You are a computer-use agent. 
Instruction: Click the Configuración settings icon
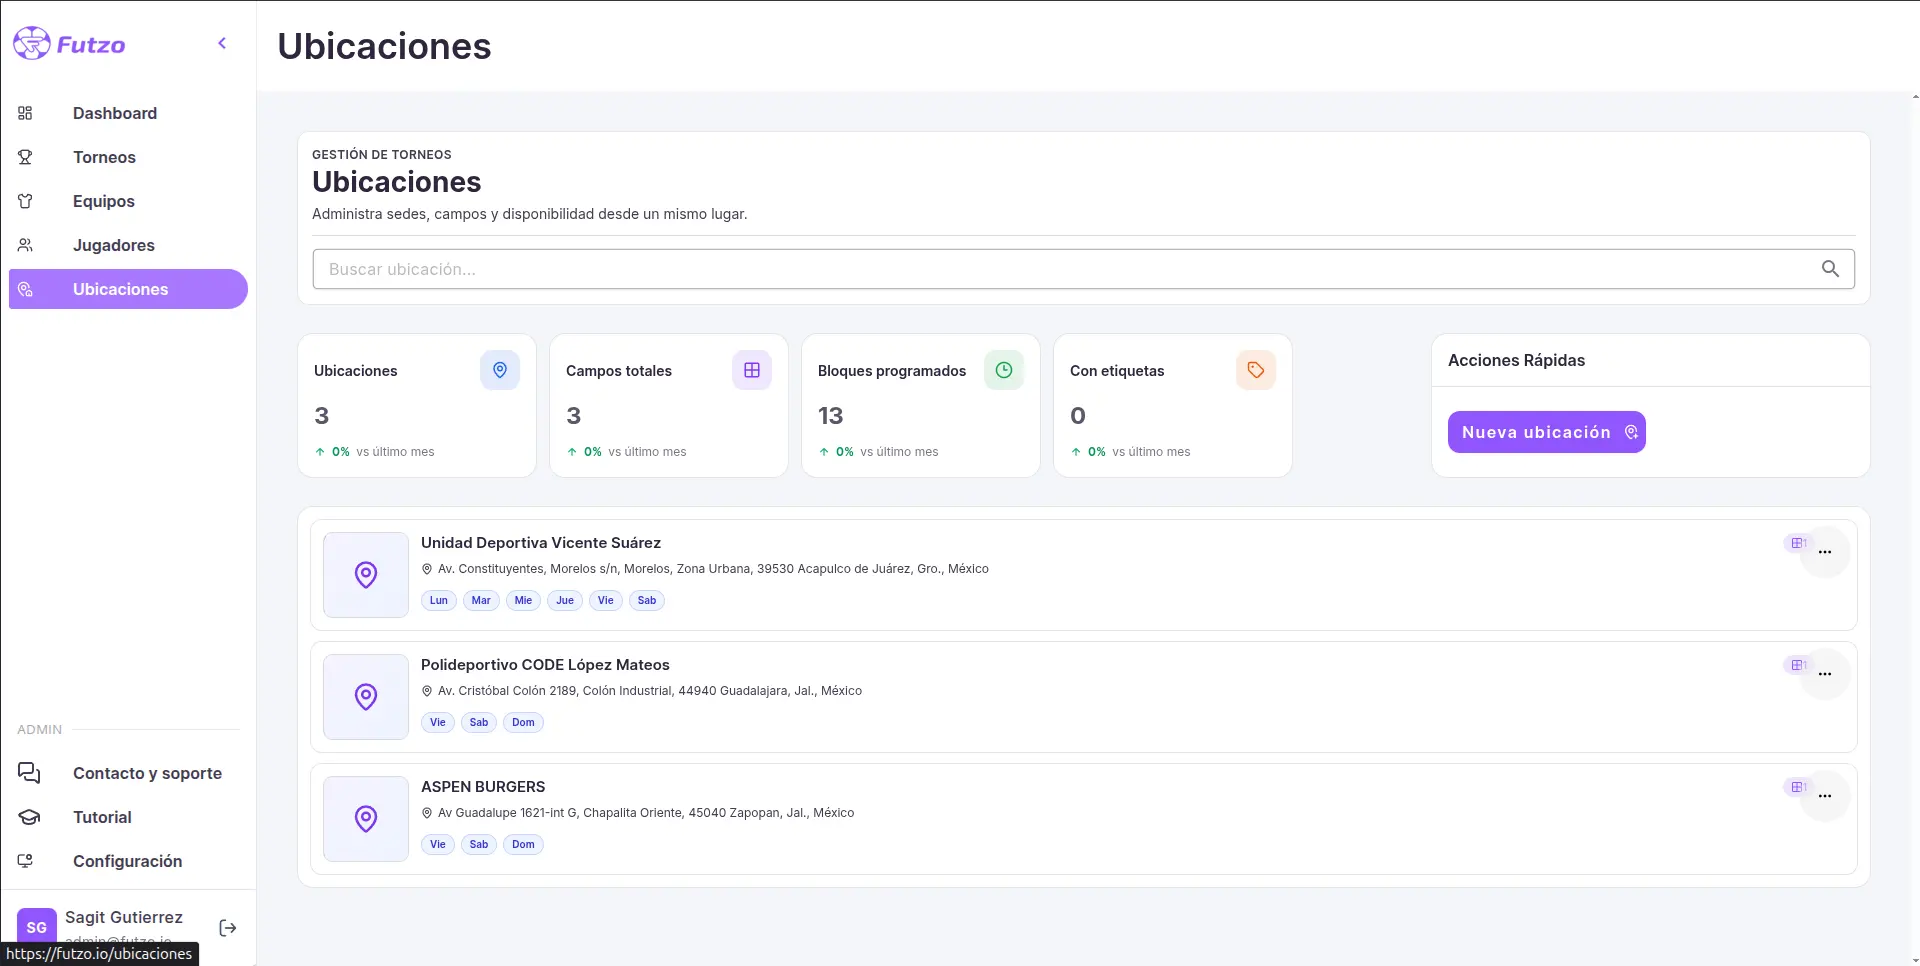tap(26, 861)
